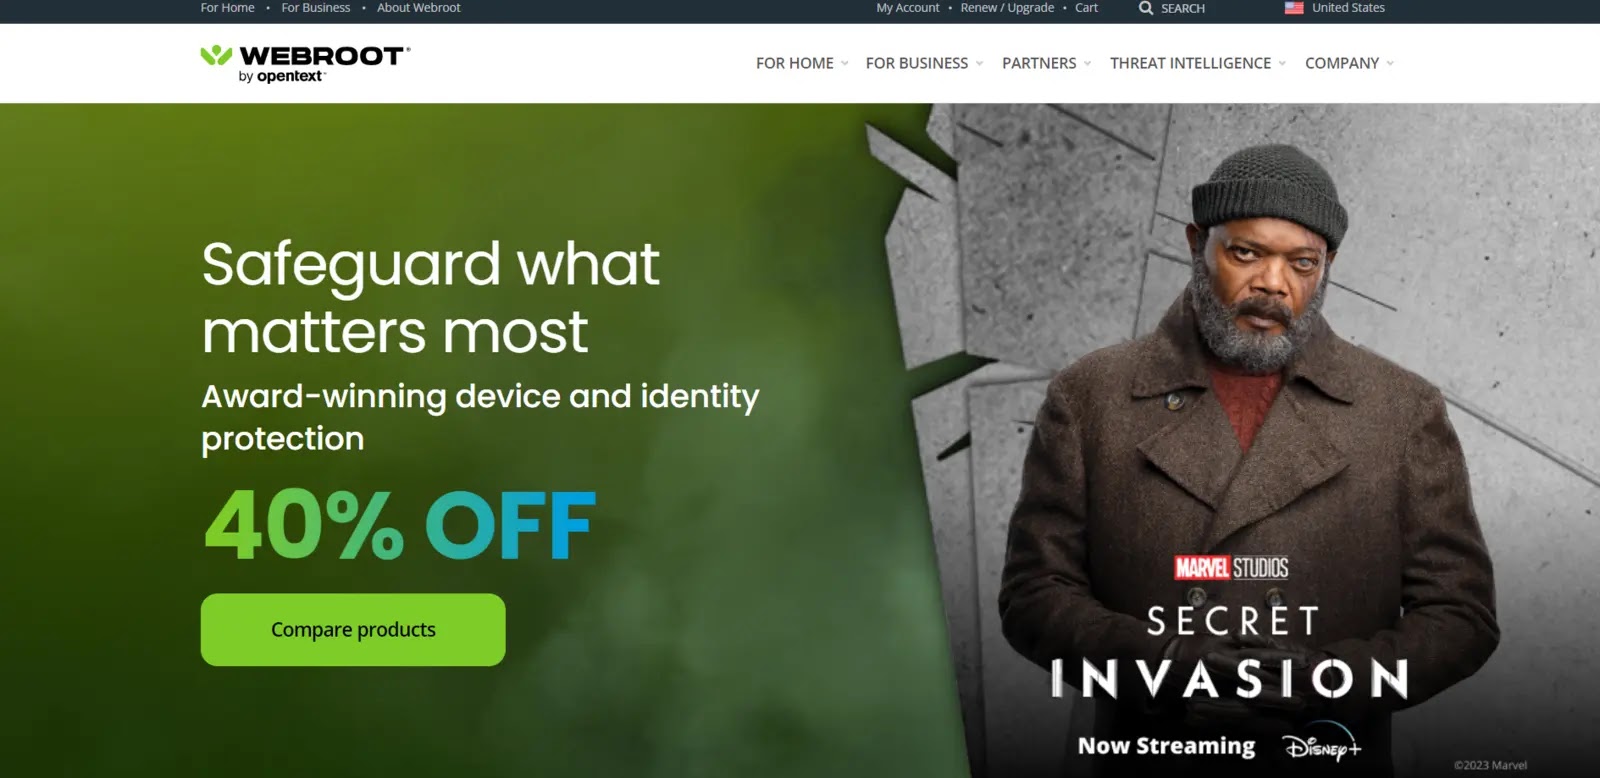Open the My Account link
The image size is (1600, 778).
point(908,8)
